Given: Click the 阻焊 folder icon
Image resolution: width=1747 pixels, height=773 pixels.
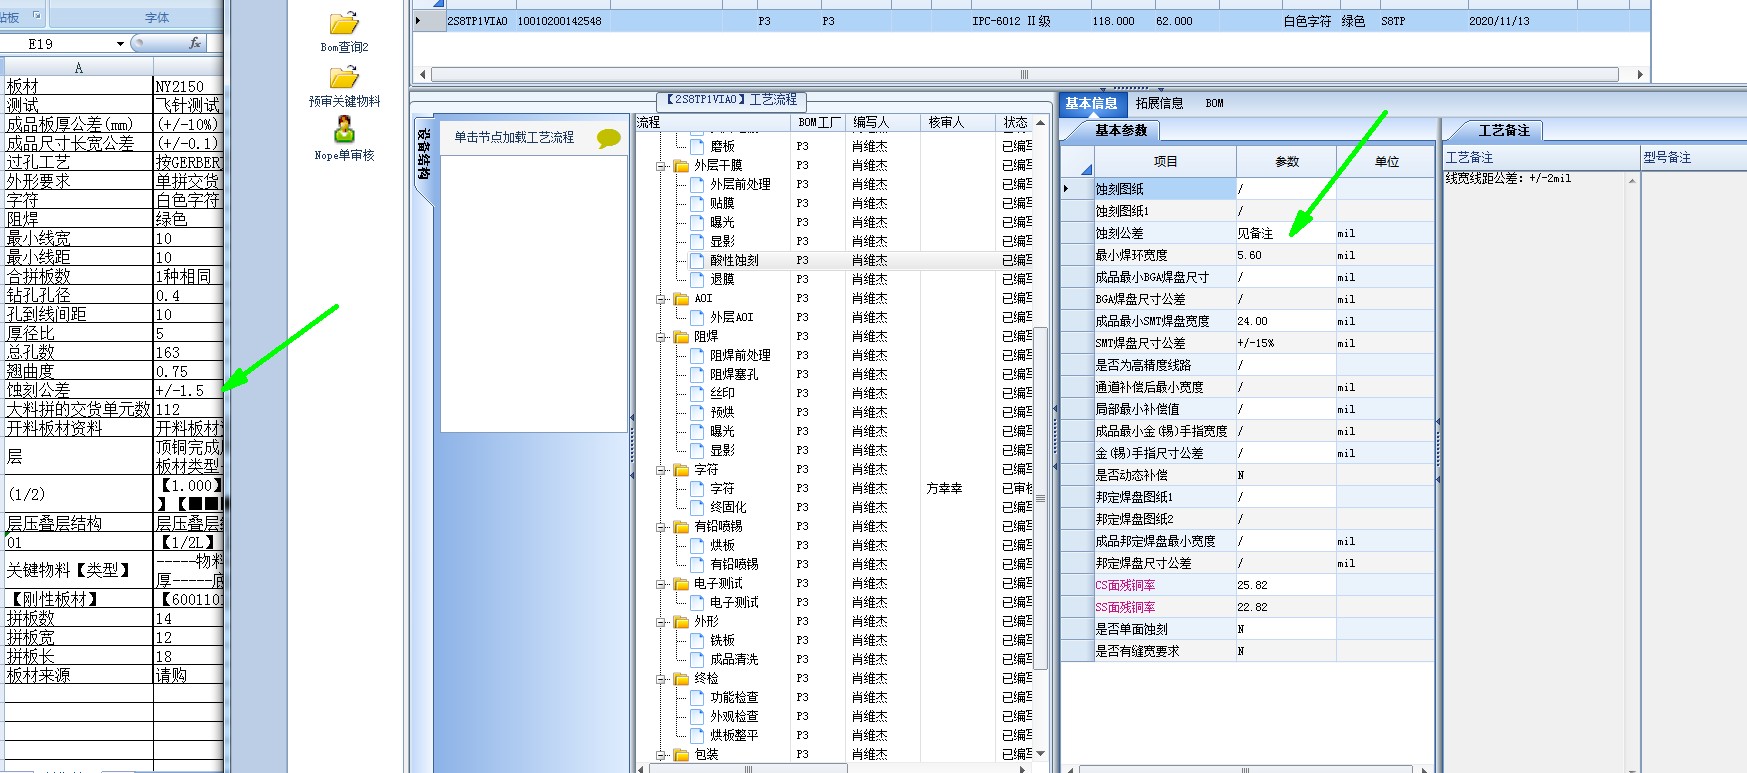Looking at the screenshot, I should click(681, 337).
